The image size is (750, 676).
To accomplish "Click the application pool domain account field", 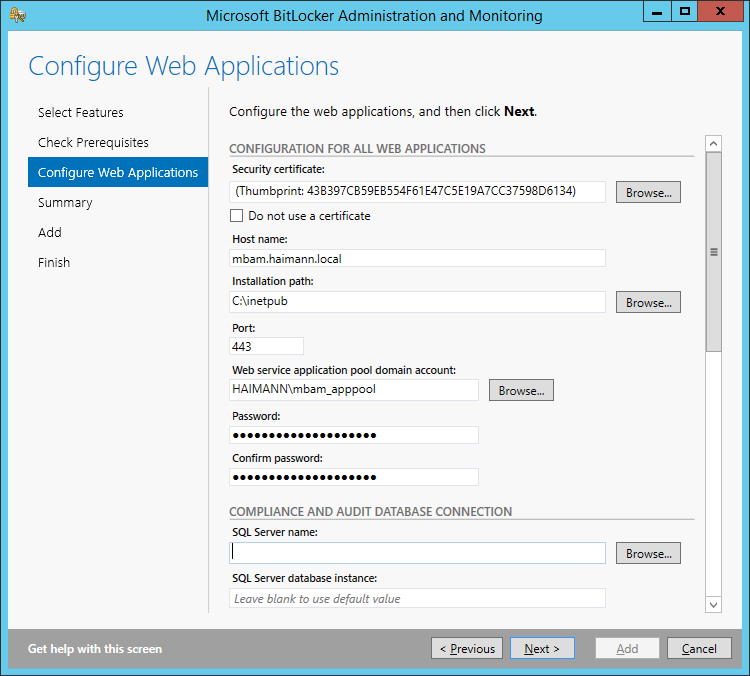I will [354, 389].
